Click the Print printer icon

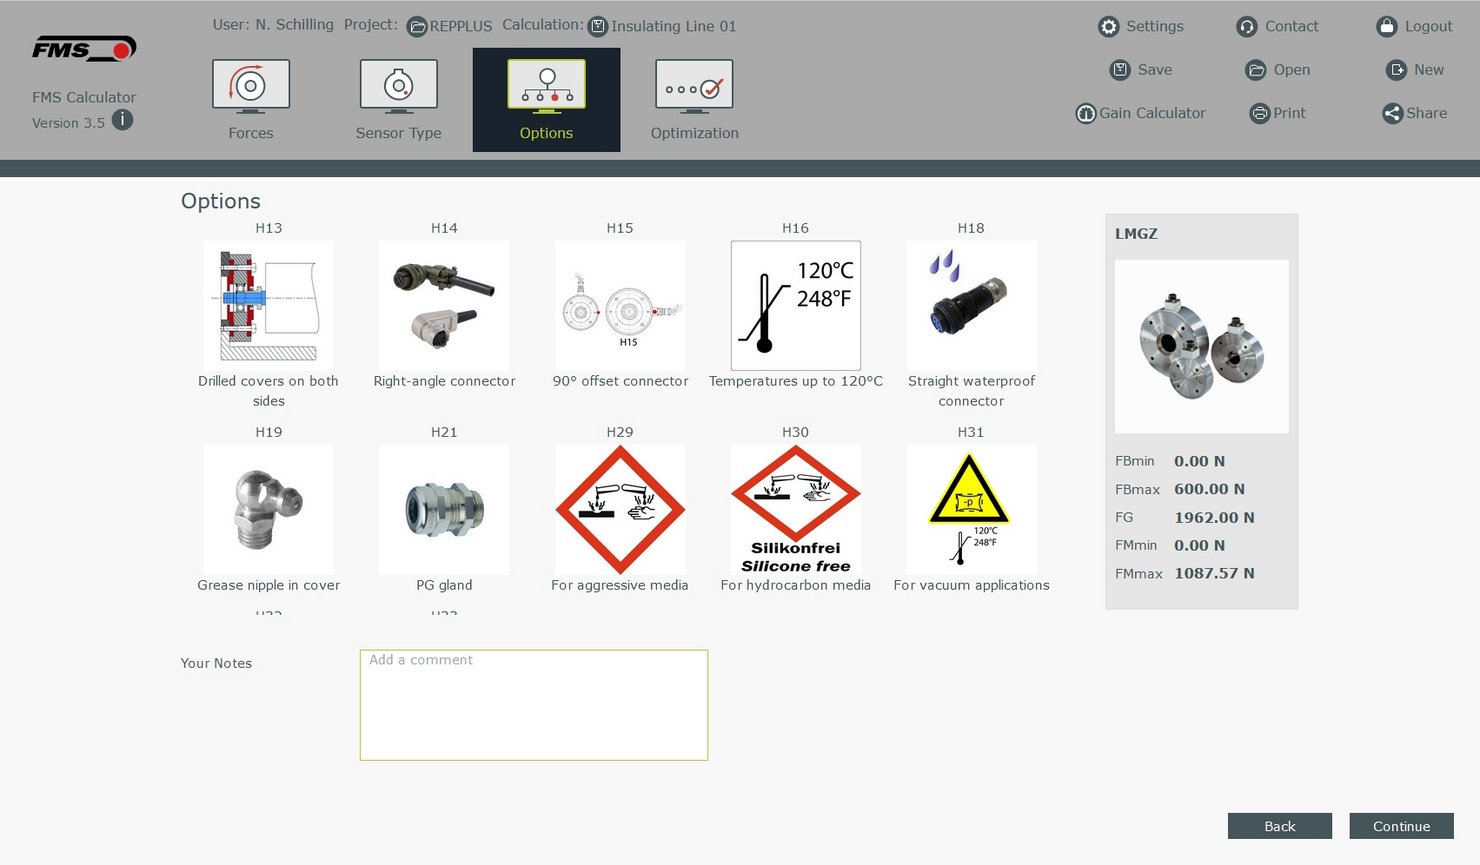(1260, 114)
